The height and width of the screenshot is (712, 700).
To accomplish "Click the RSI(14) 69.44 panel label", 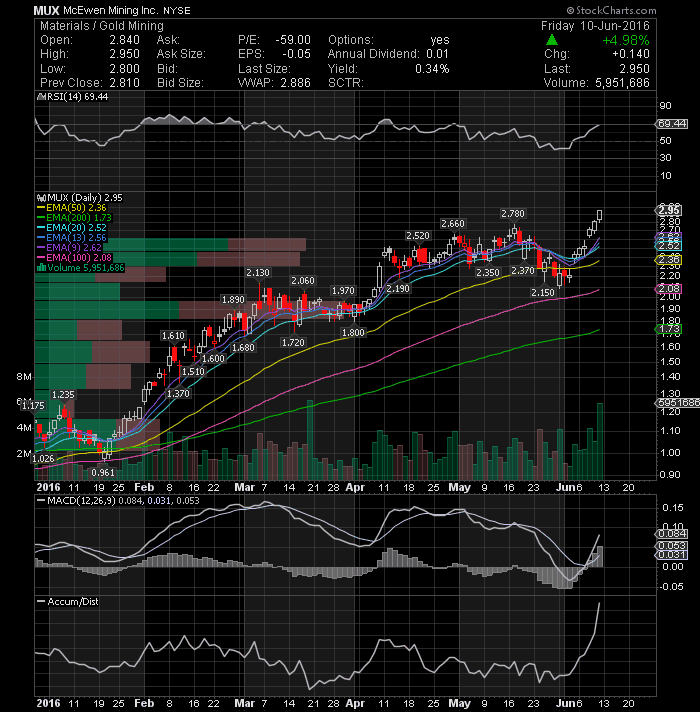I will click(76, 97).
